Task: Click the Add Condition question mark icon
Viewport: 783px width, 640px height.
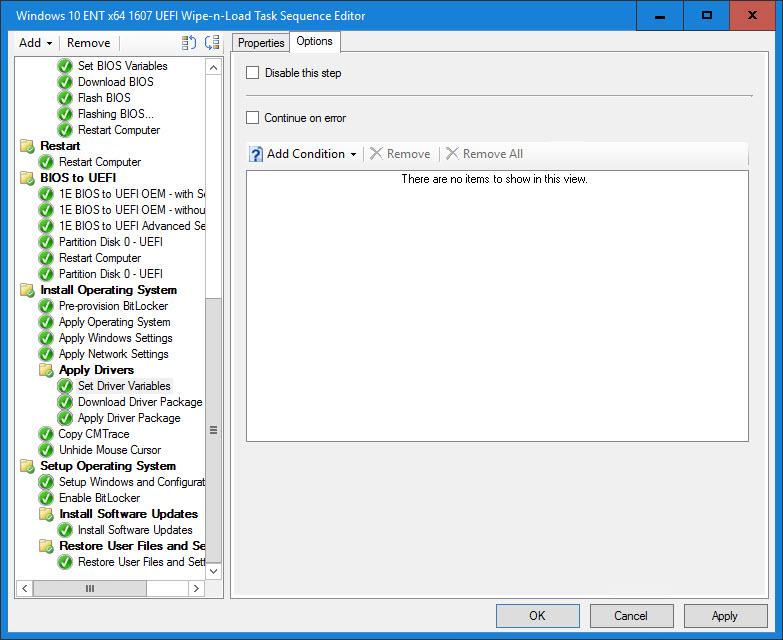Action: [x=255, y=154]
